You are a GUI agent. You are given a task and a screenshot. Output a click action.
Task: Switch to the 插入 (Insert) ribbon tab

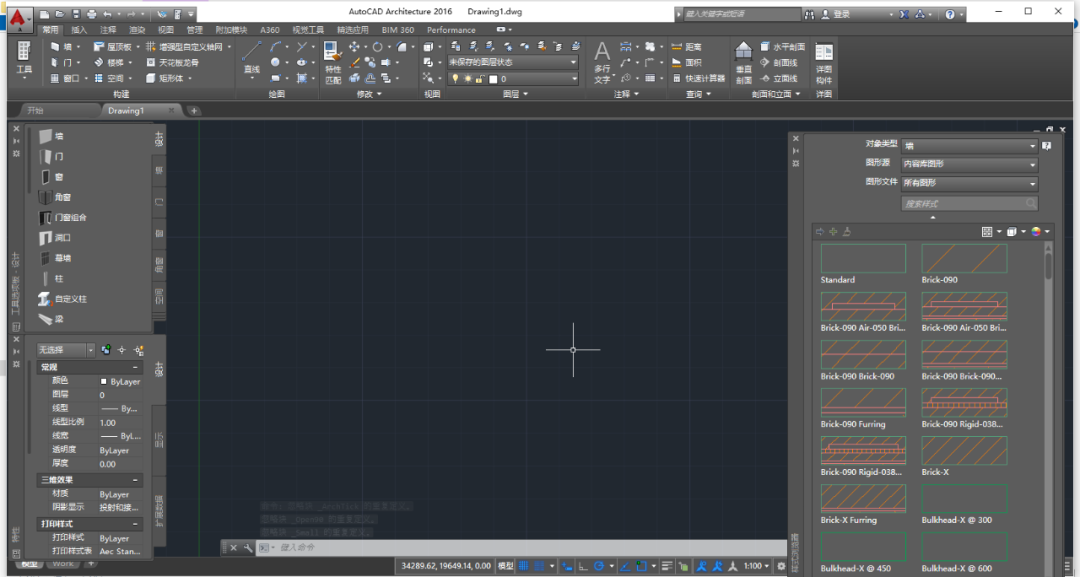(79, 30)
